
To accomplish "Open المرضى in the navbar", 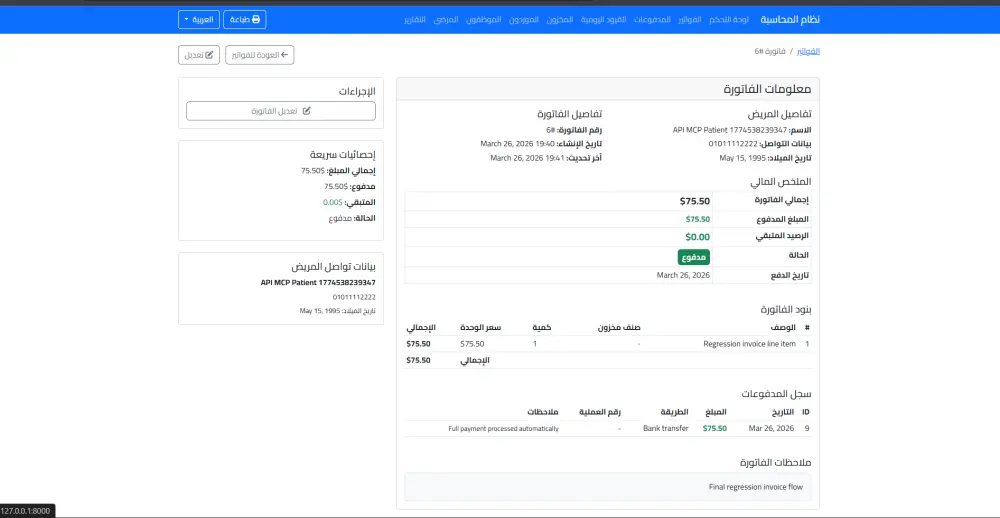I will tap(446, 20).
